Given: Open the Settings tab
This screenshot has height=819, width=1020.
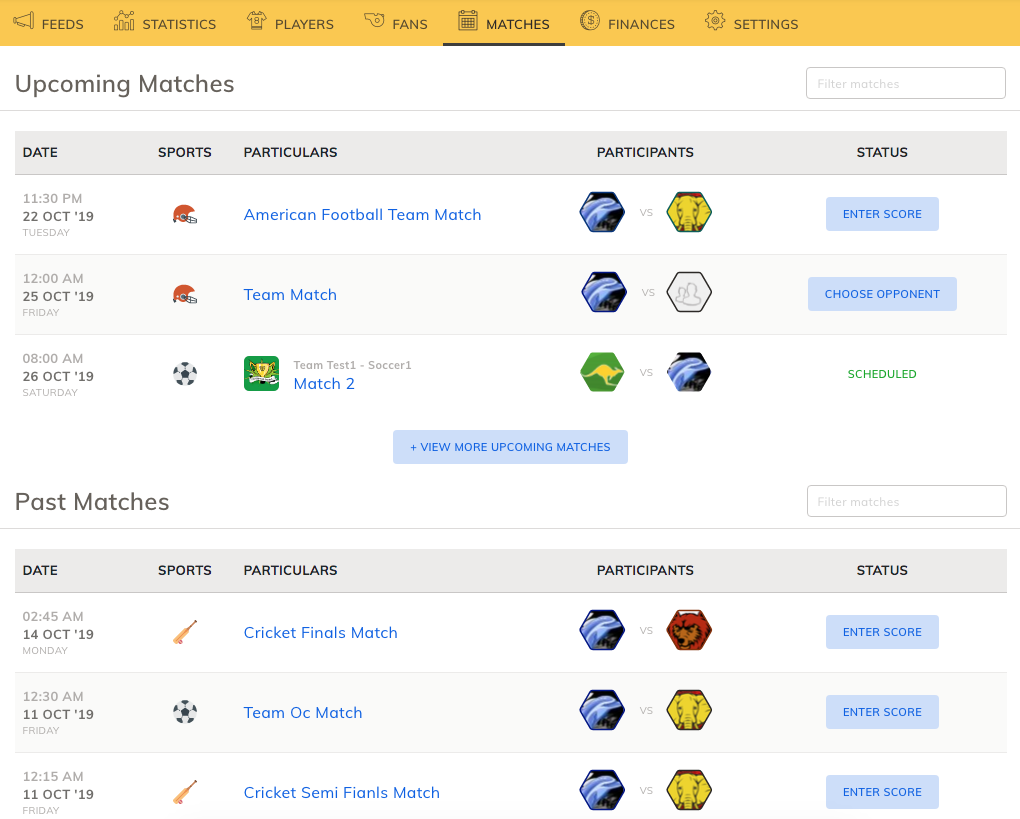Looking at the screenshot, I should coord(751,23).
